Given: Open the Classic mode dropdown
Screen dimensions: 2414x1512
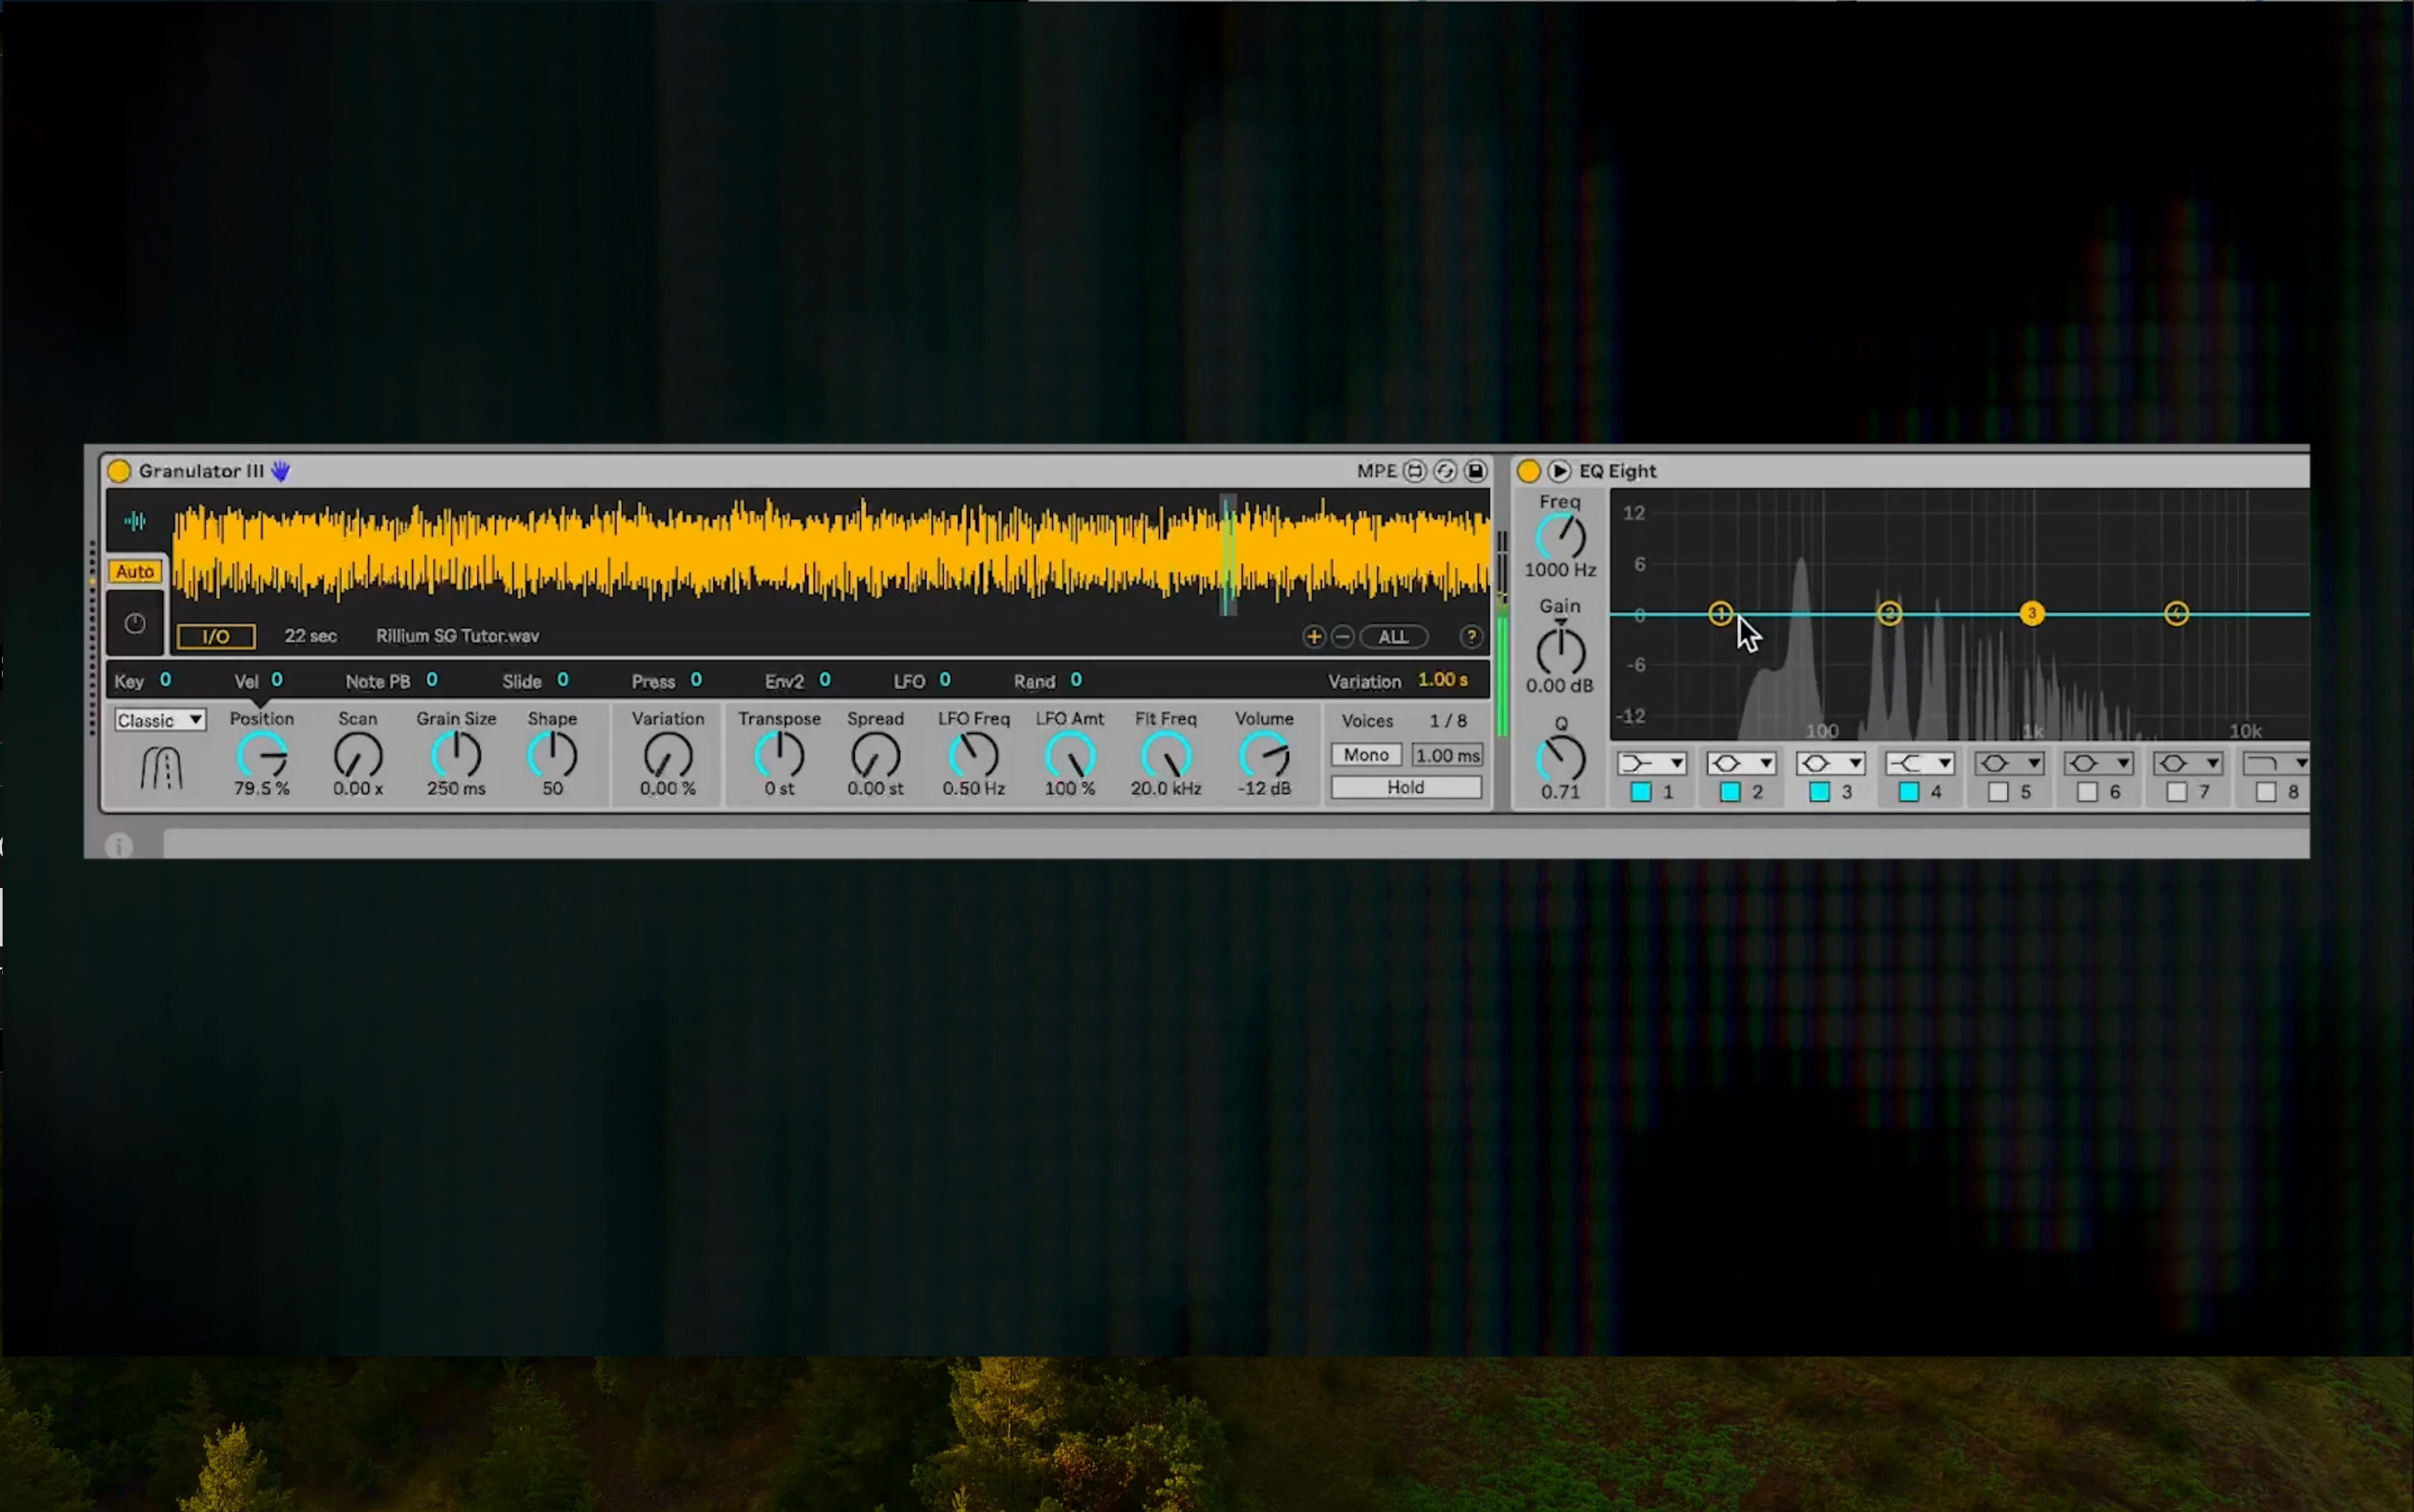Looking at the screenshot, I should point(160,720).
